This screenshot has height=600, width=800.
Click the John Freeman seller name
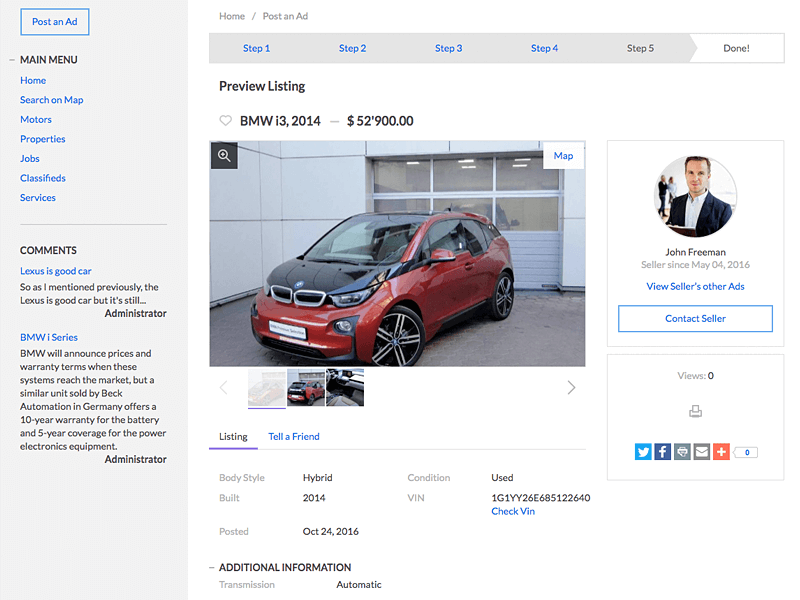tap(695, 252)
